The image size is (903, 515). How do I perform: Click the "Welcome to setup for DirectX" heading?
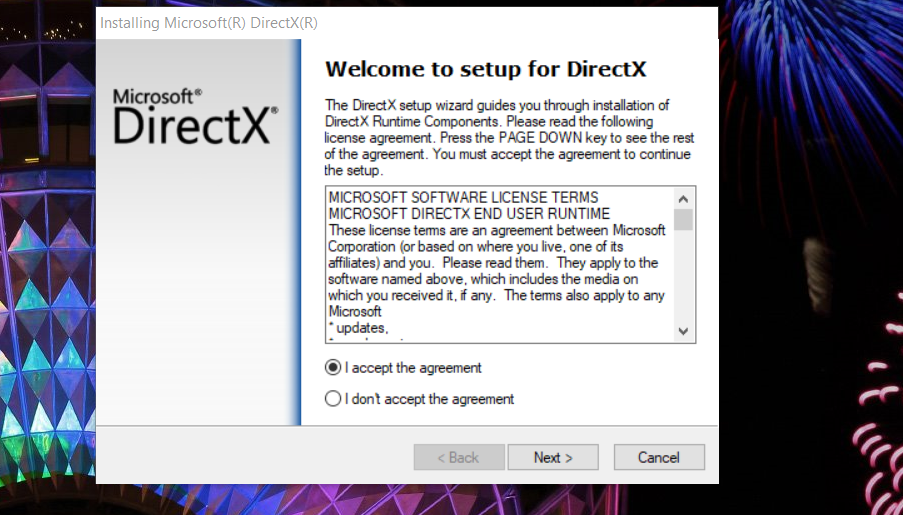(485, 69)
